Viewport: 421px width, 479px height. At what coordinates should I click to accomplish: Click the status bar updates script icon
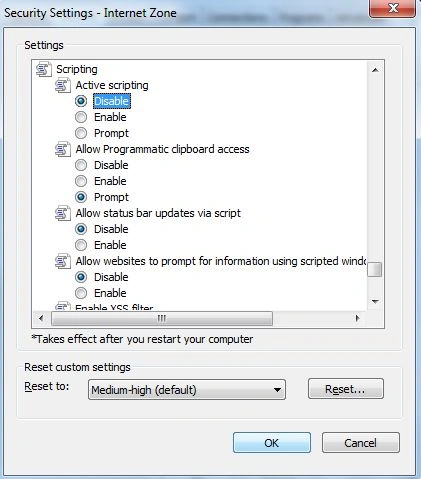click(x=63, y=213)
